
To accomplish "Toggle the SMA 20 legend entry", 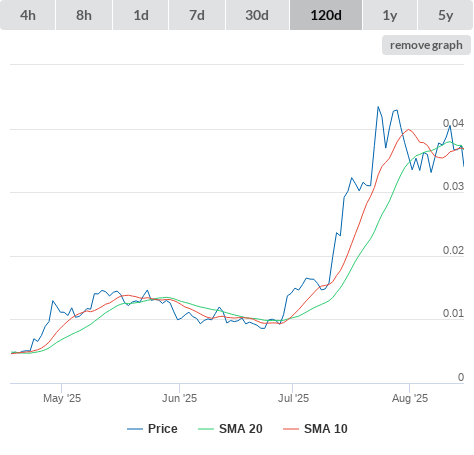I will click(241, 429).
